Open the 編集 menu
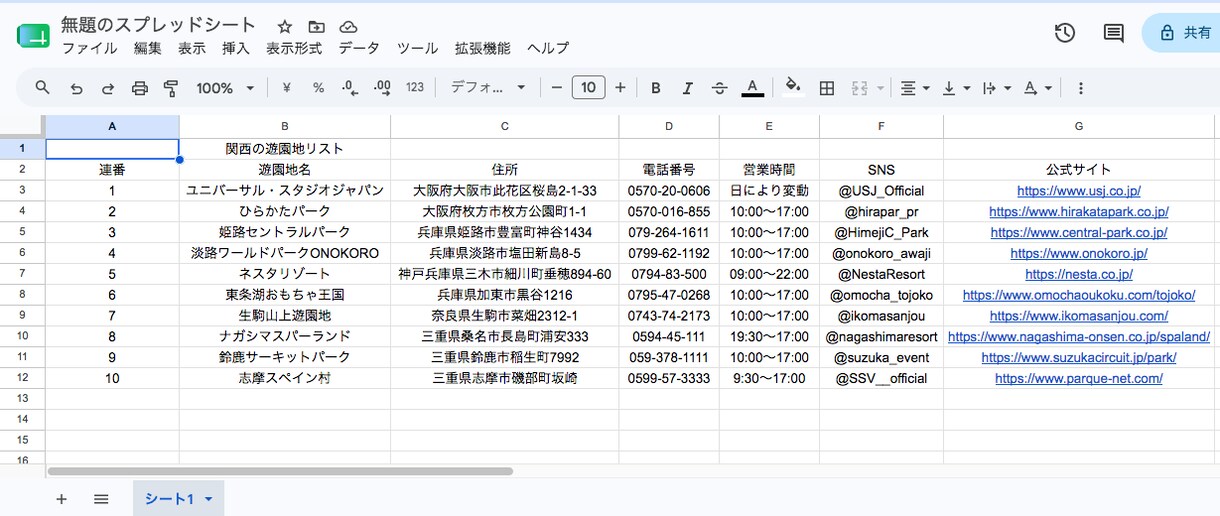The image size is (1220, 516). 148,48
